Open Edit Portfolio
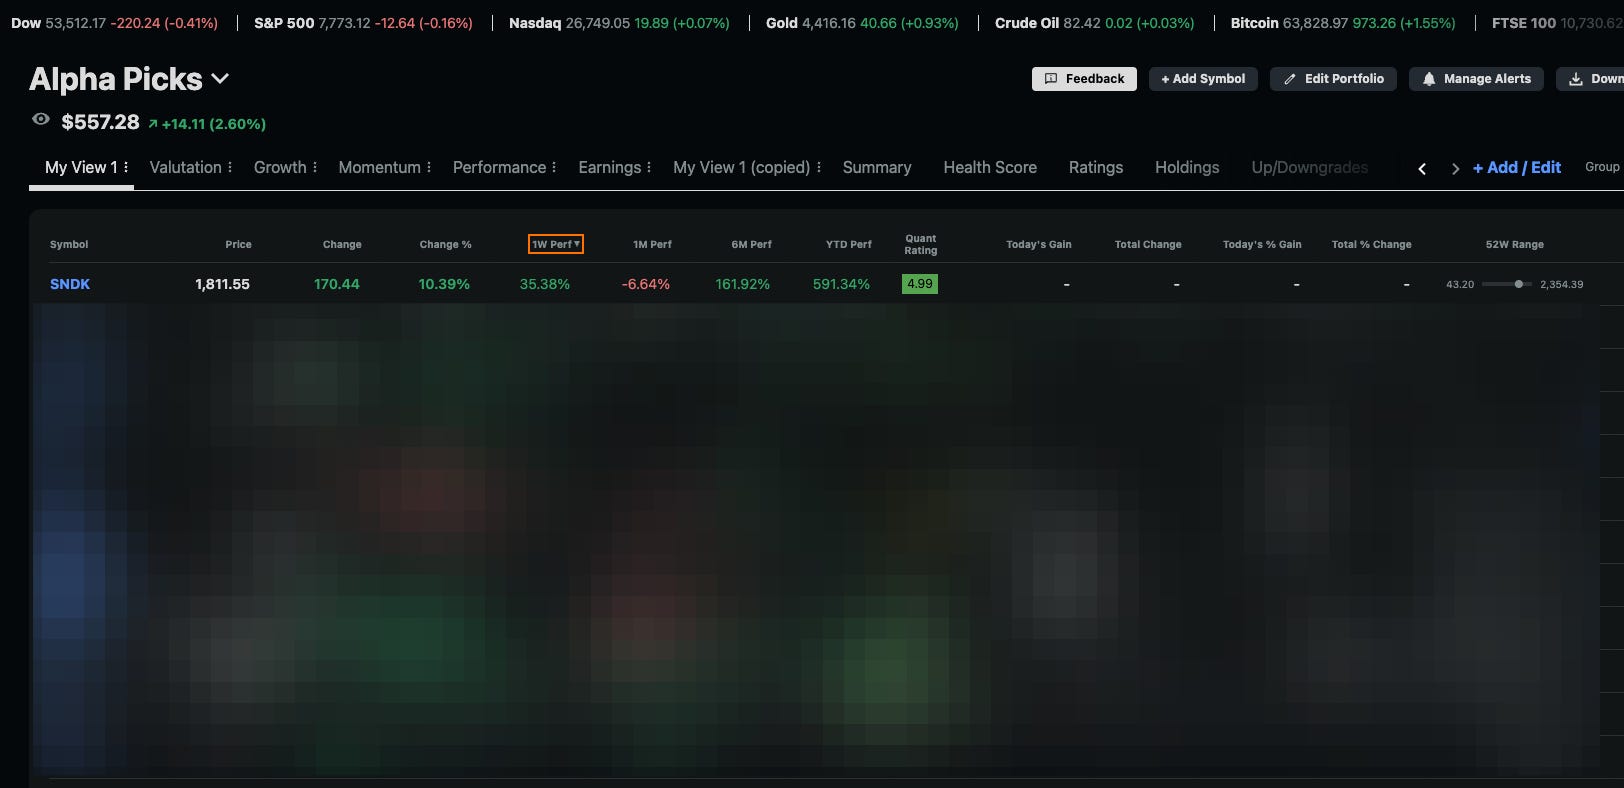Screen dimensions: 1624x788 1333,79
